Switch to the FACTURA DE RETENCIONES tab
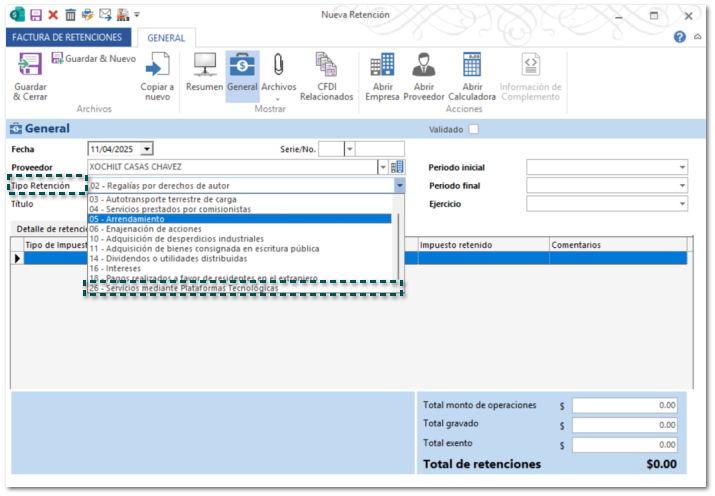Image resolution: width=715 pixels, height=496 pixels. 68,37
